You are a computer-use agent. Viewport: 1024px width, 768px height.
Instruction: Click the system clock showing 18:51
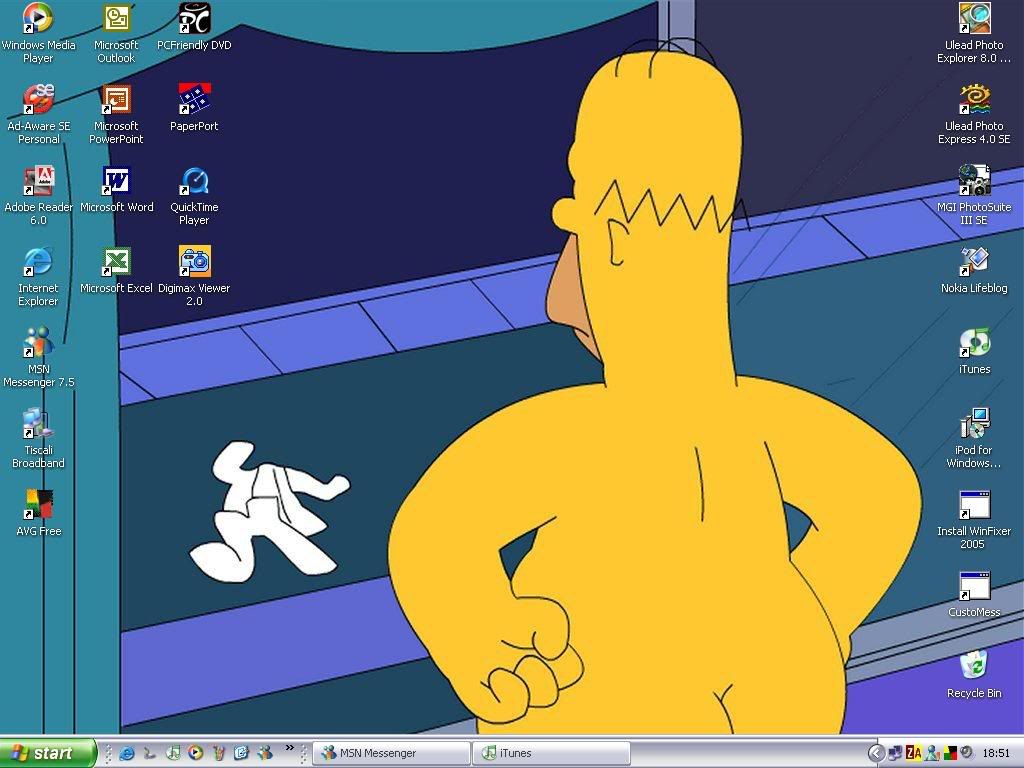click(996, 753)
